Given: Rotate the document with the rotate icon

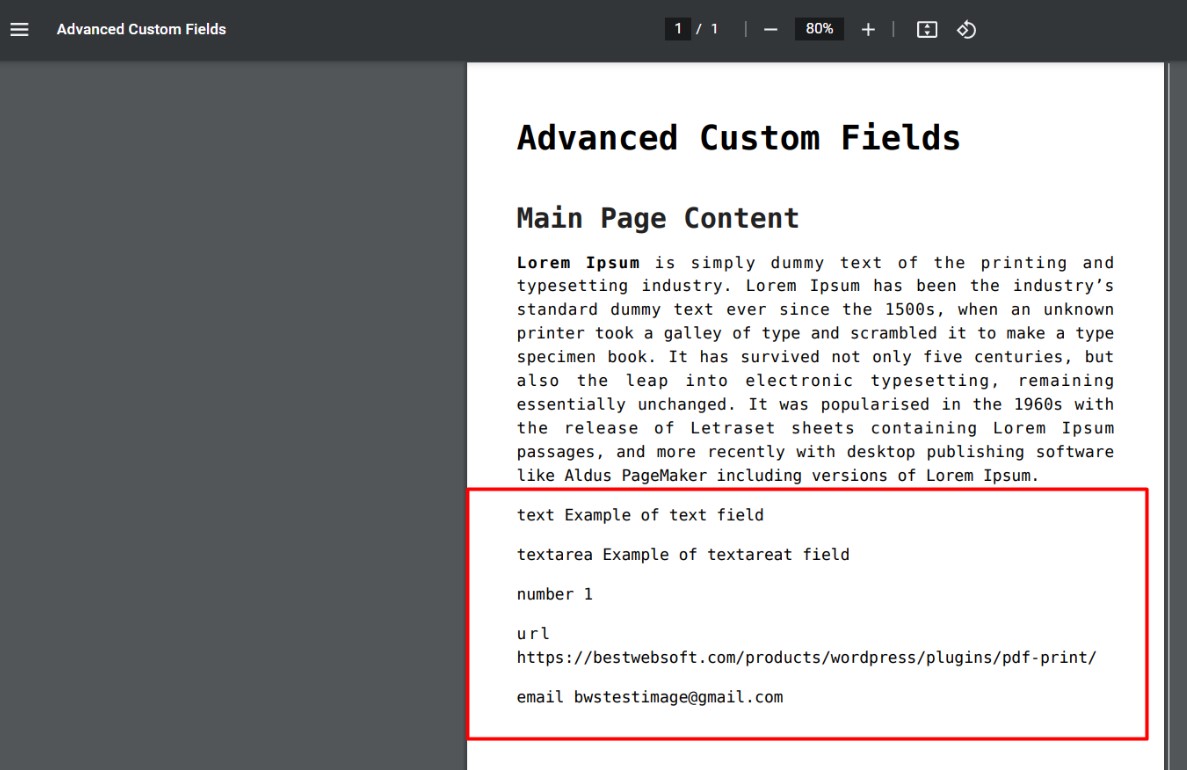Looking at the screenshot, I should coord(966,29).
